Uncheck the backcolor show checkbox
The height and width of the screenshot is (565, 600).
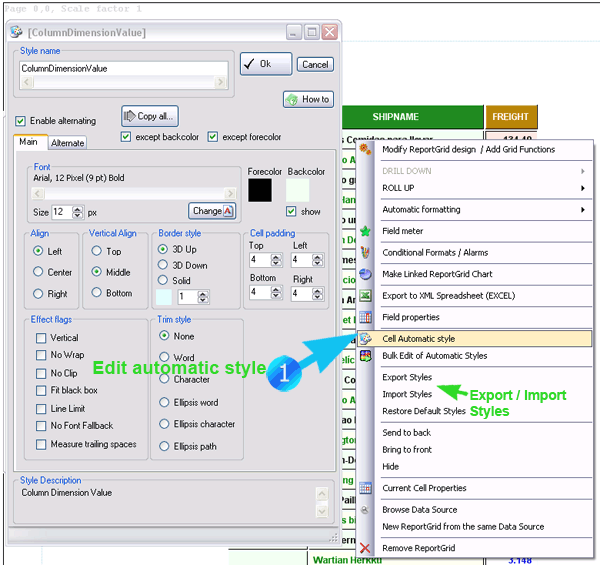pos(291,212)
